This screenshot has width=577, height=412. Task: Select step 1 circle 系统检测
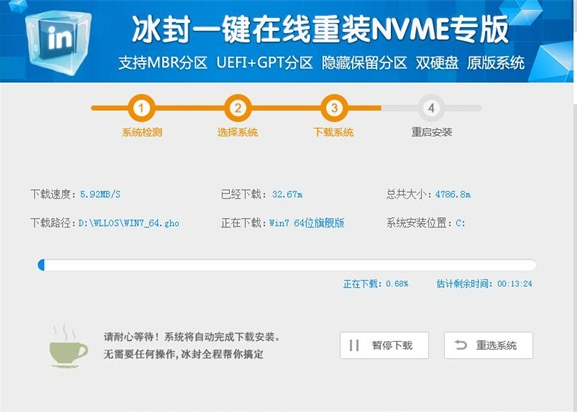click(141, 108)
